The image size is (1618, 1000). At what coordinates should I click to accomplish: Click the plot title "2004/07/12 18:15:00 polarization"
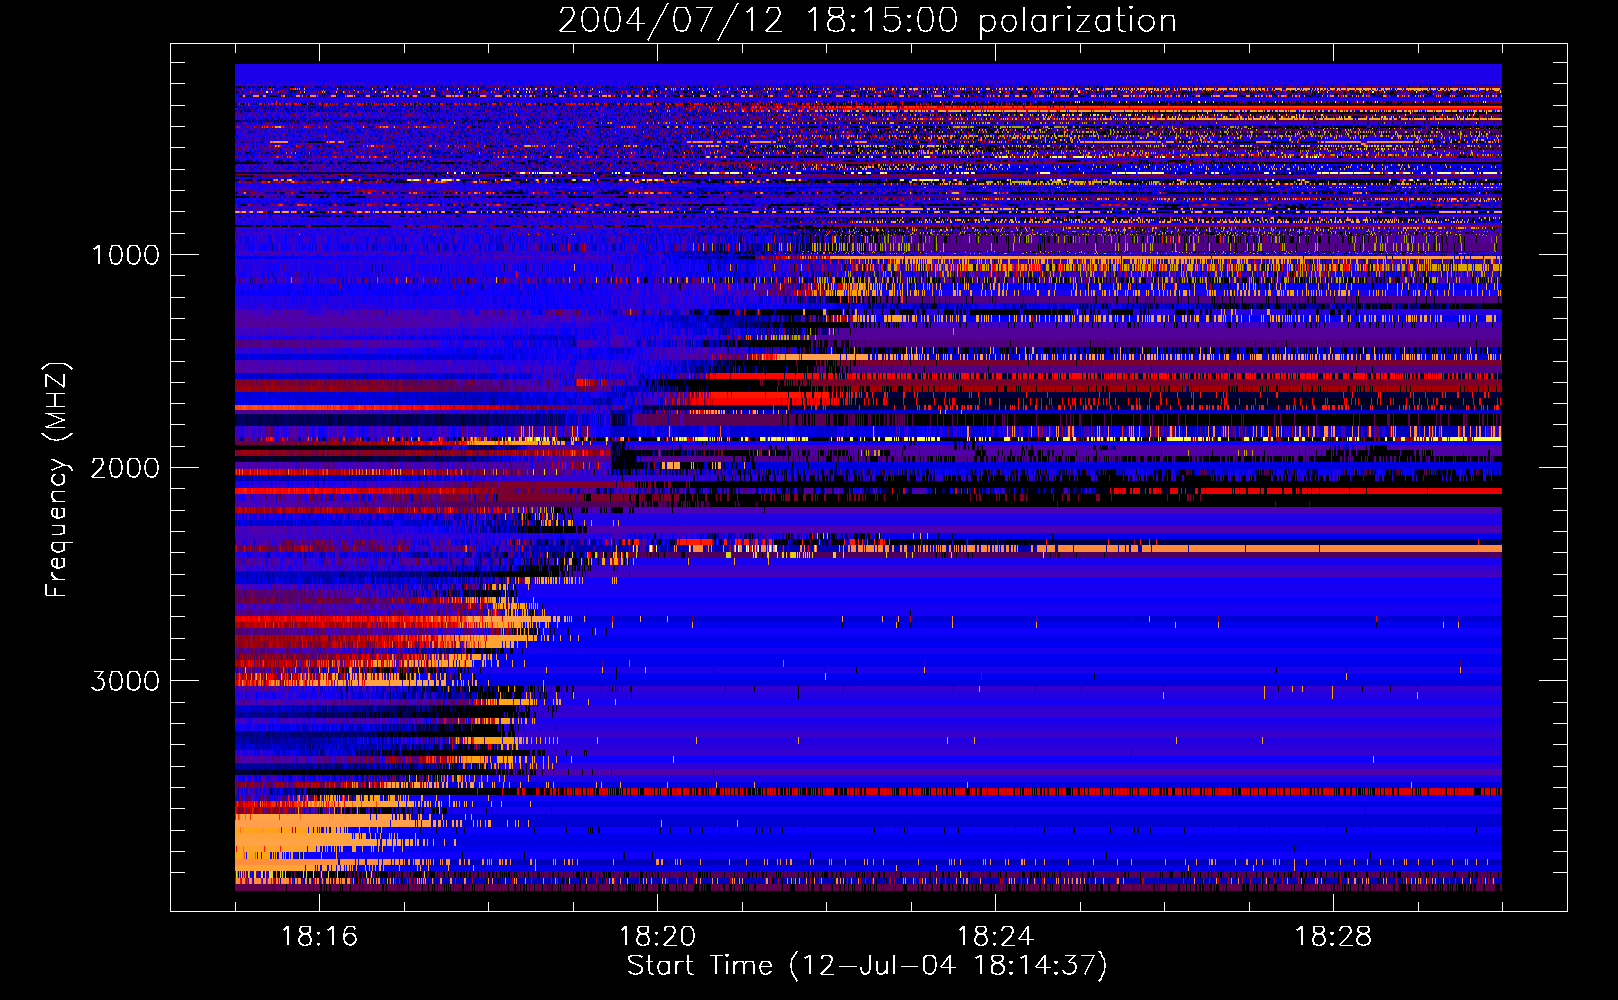[867, 21]
